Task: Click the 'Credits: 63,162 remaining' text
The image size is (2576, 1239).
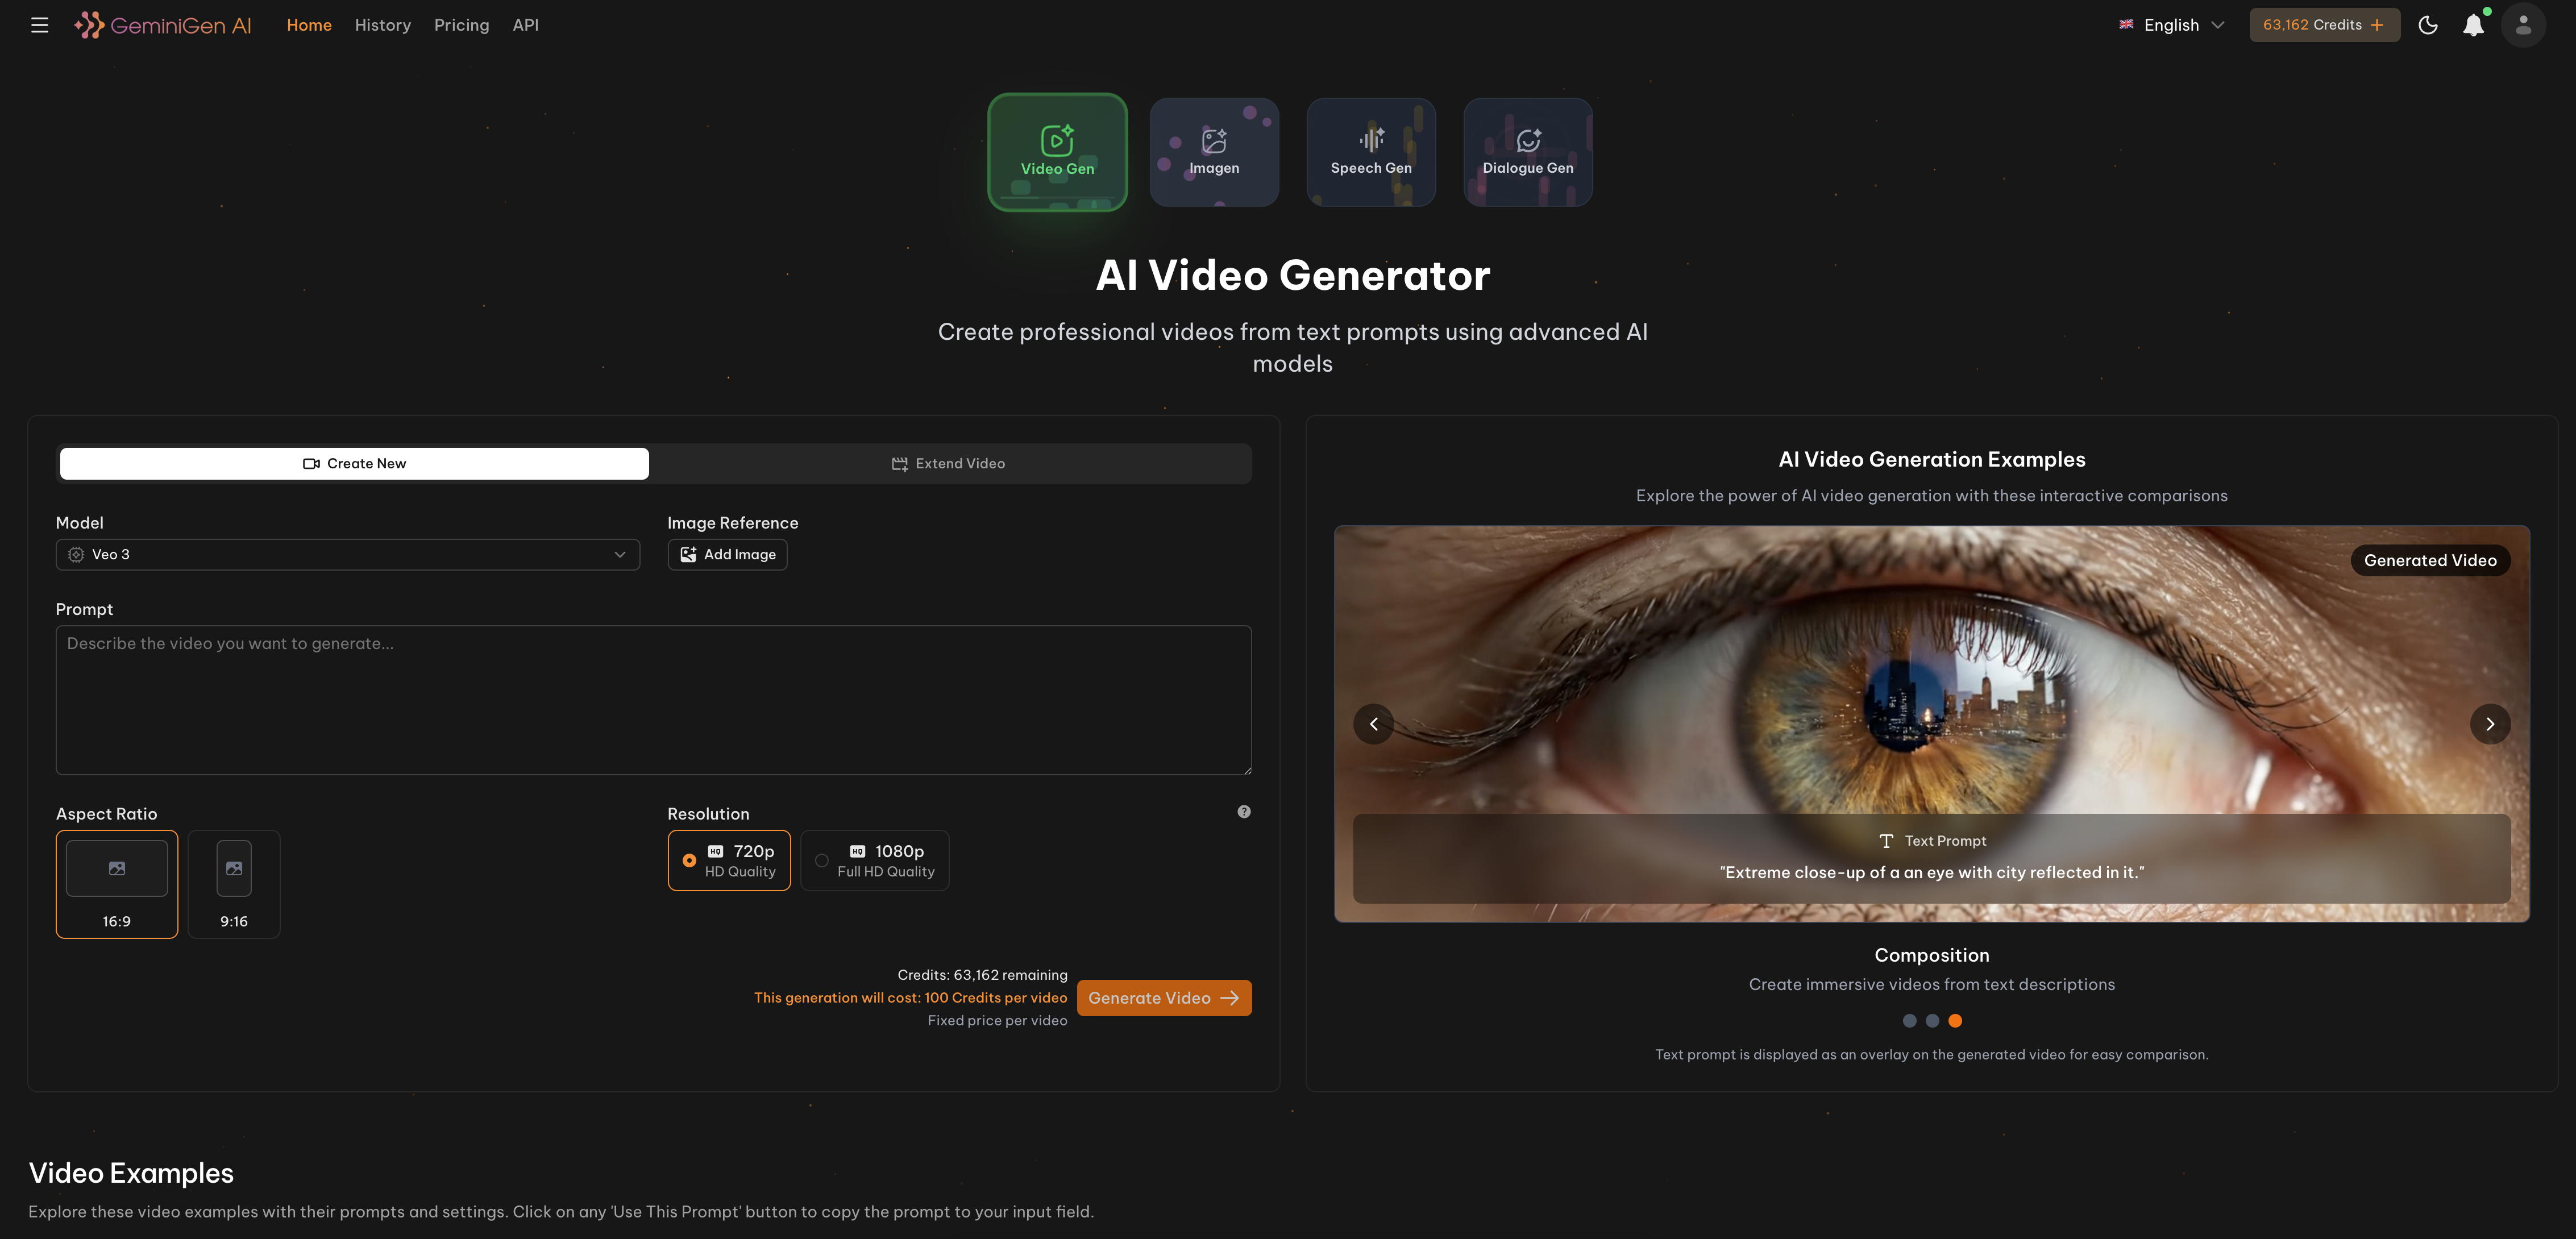Action: (982, 975)
